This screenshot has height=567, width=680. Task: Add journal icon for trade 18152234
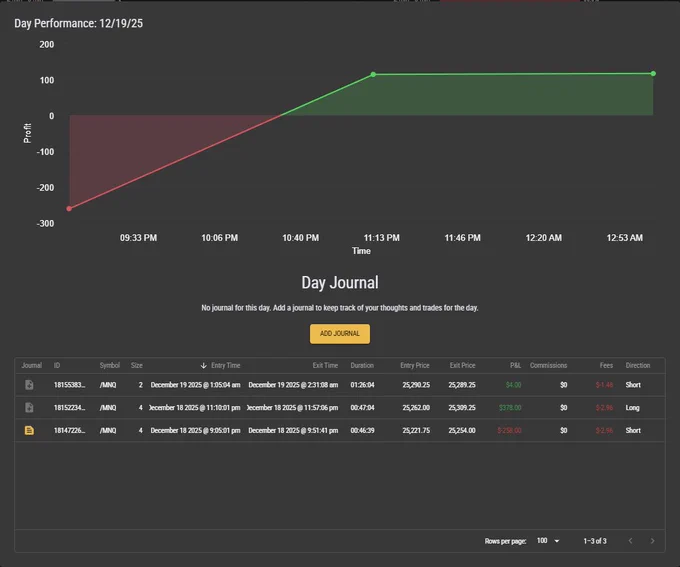click(29, 407)
